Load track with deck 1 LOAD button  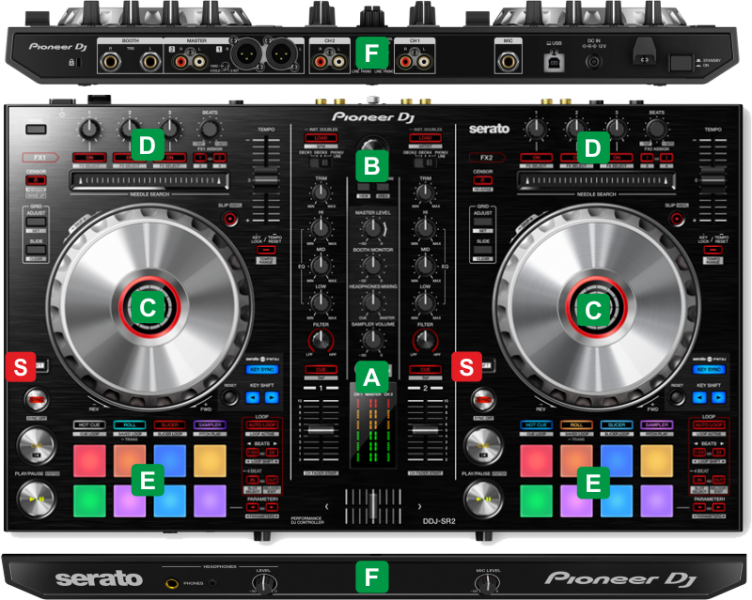point(321,138)
